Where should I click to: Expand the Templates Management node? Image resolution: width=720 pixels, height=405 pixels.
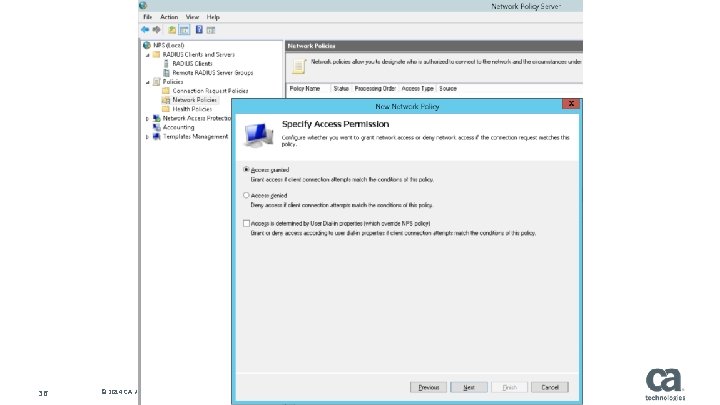[x=147, y=137]
